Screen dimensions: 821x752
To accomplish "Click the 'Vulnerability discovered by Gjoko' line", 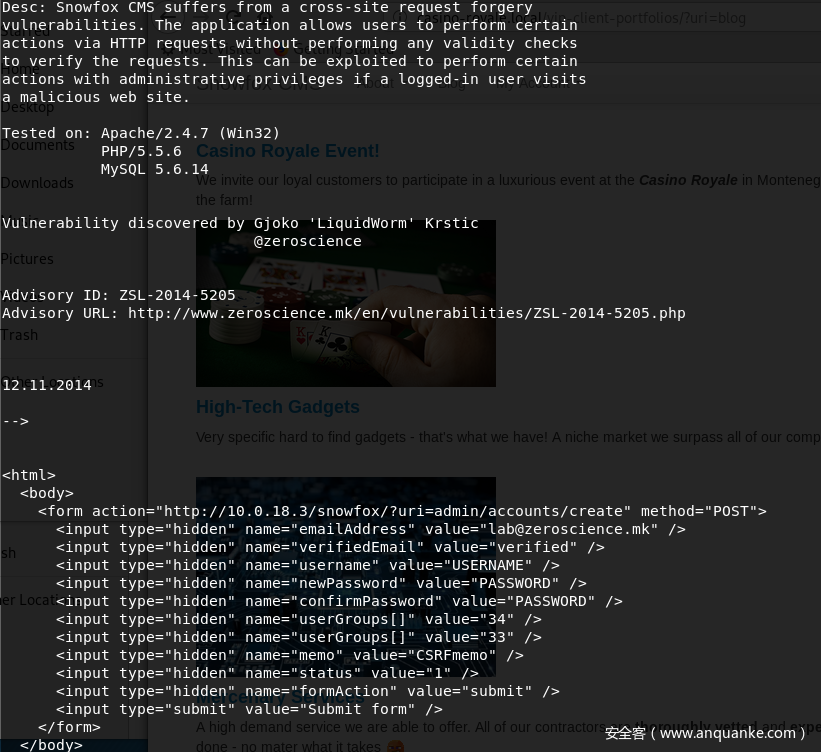I will tap(240, 223).
